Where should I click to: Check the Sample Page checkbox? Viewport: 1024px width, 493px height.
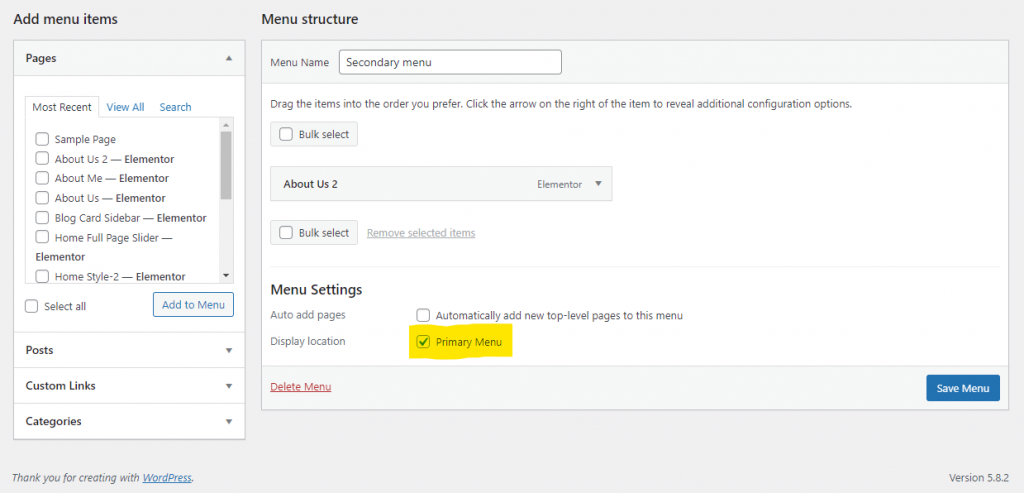42,139
